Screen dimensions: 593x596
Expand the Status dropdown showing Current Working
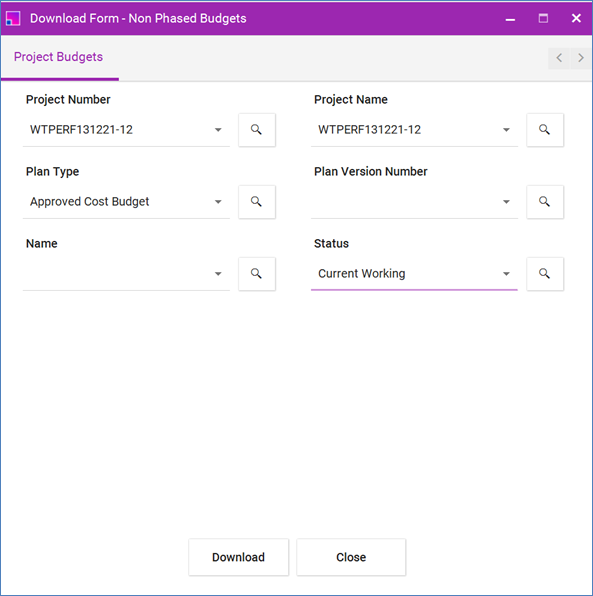tap(506, 274)
